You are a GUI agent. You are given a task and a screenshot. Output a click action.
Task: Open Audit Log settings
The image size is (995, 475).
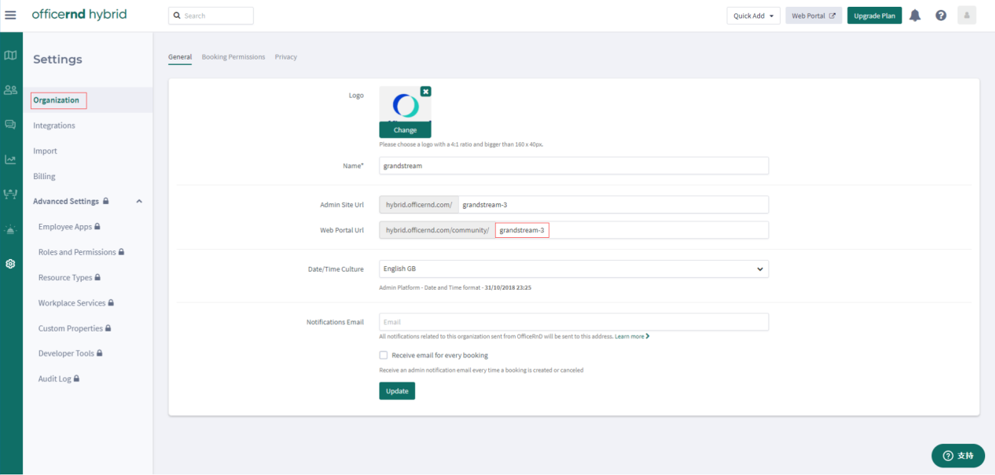point(55,379)
